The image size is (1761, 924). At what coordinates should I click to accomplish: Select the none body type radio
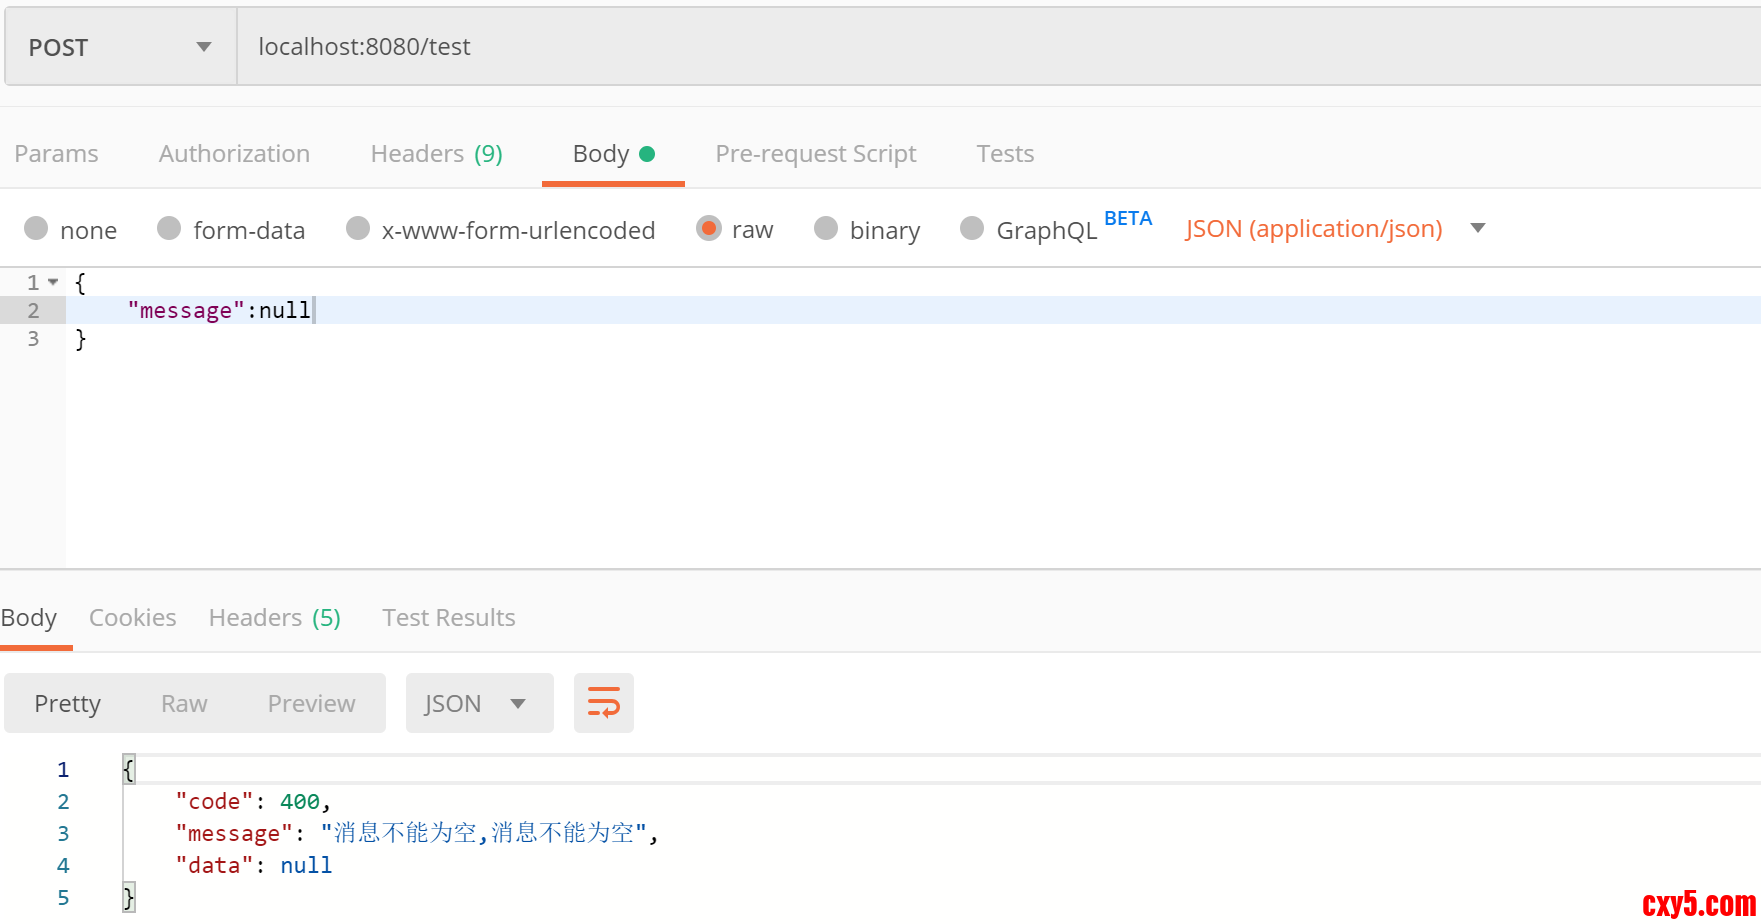[37, 229]
